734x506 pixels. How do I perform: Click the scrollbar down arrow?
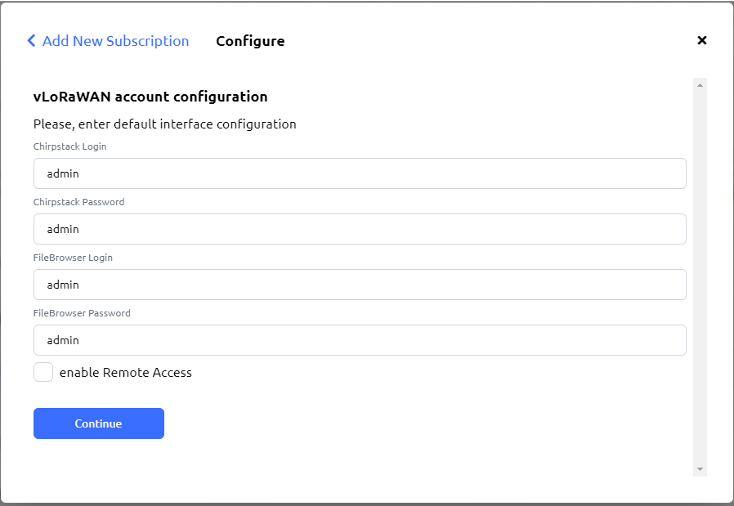tap(700, 468)
